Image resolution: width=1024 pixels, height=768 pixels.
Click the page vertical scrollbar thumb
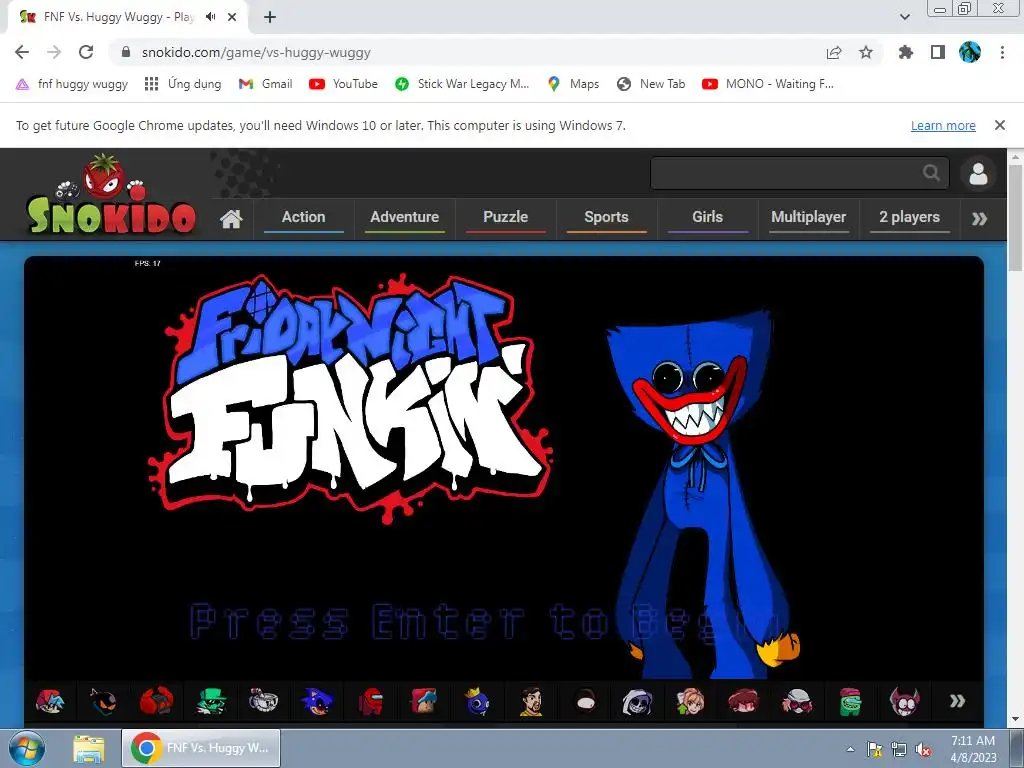point(1016,217)
